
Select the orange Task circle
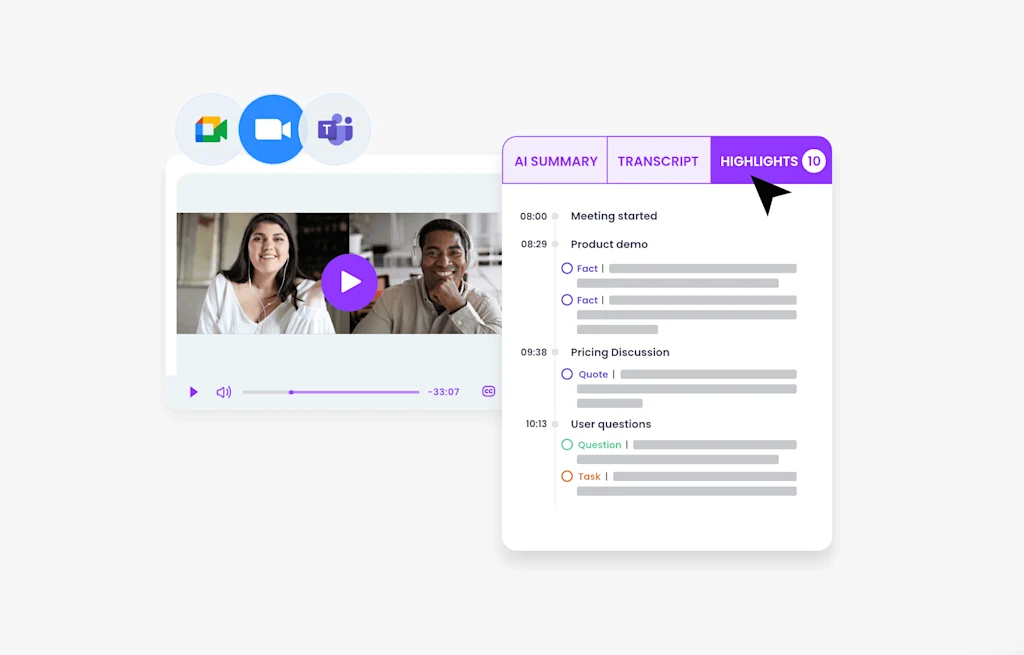[x=567, y=476]
